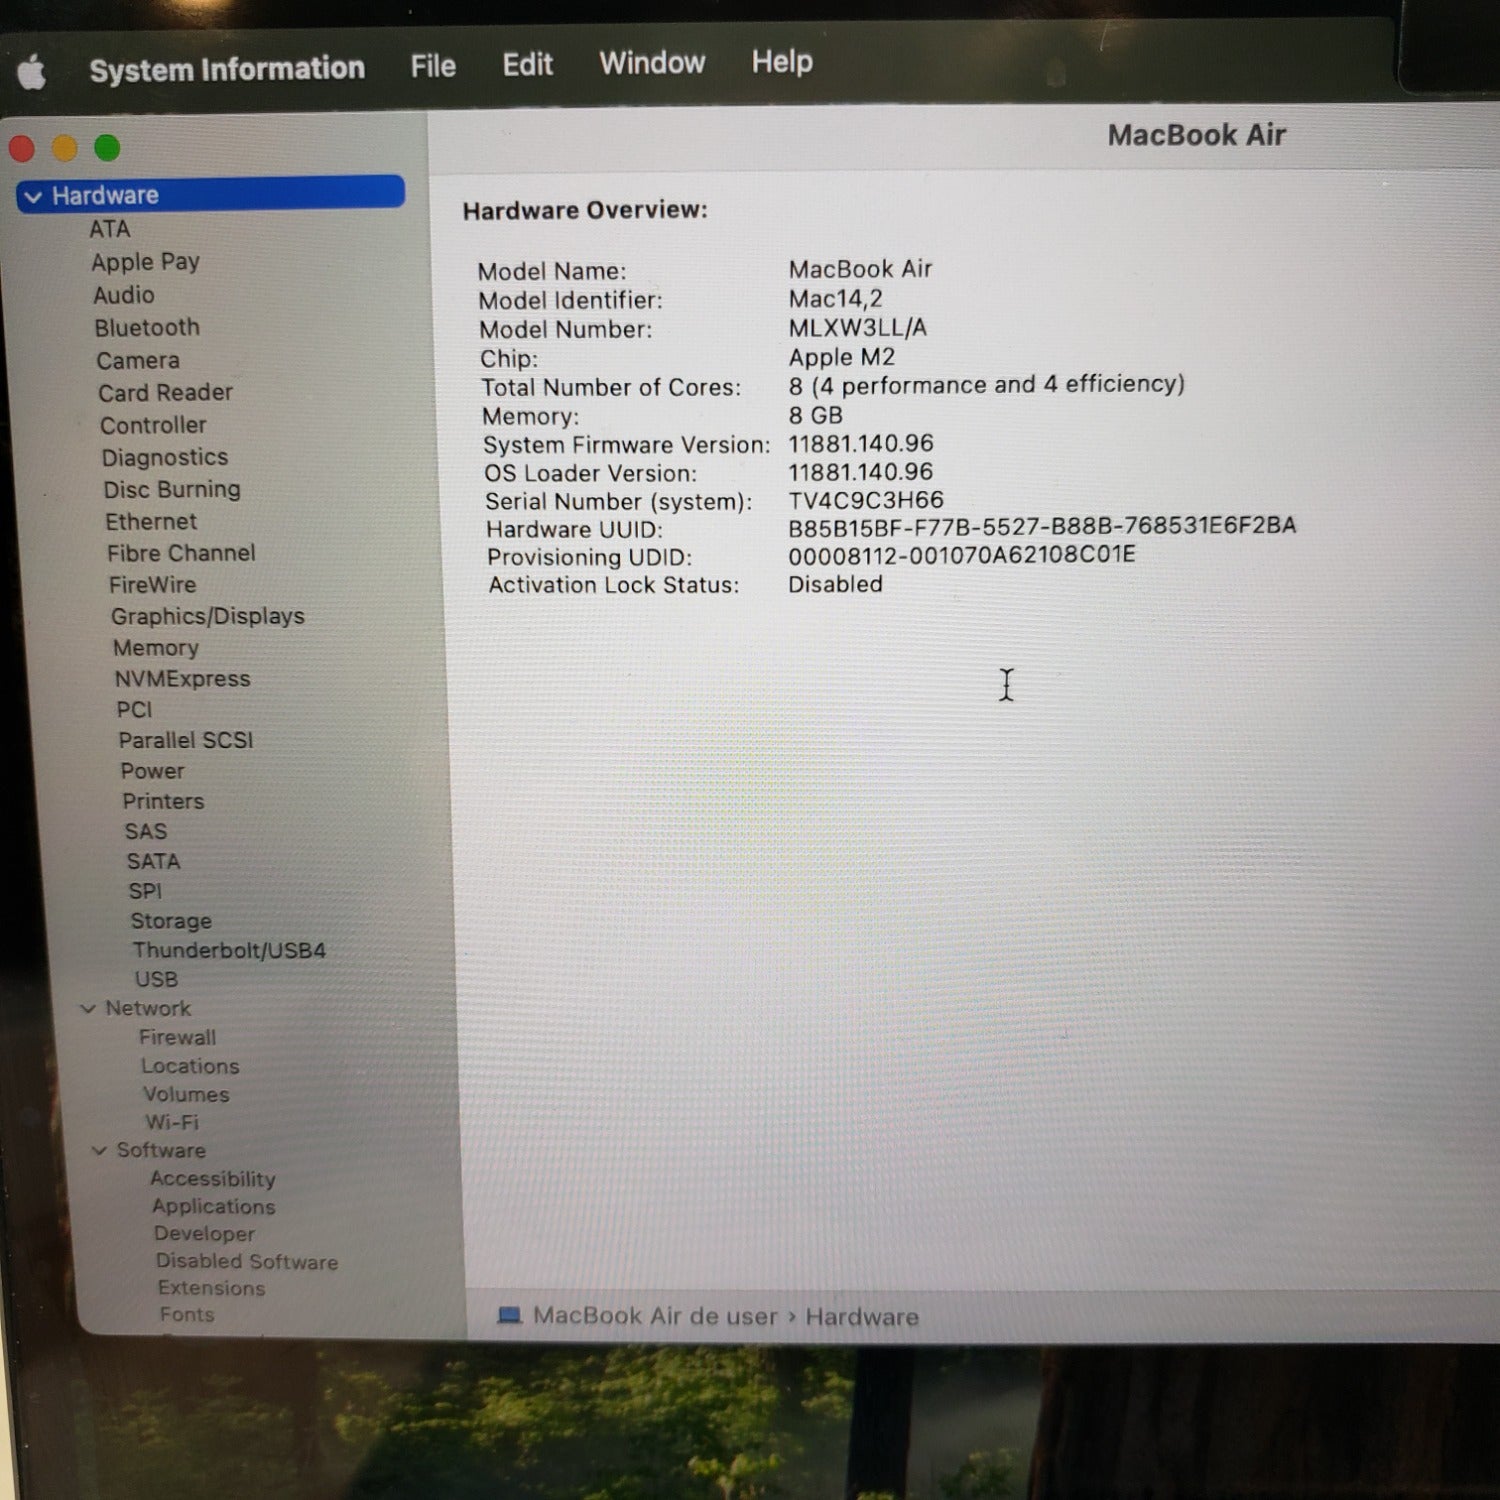Open the File menu
Viewport: 1500px width, 1500px height.
point(433,66)
